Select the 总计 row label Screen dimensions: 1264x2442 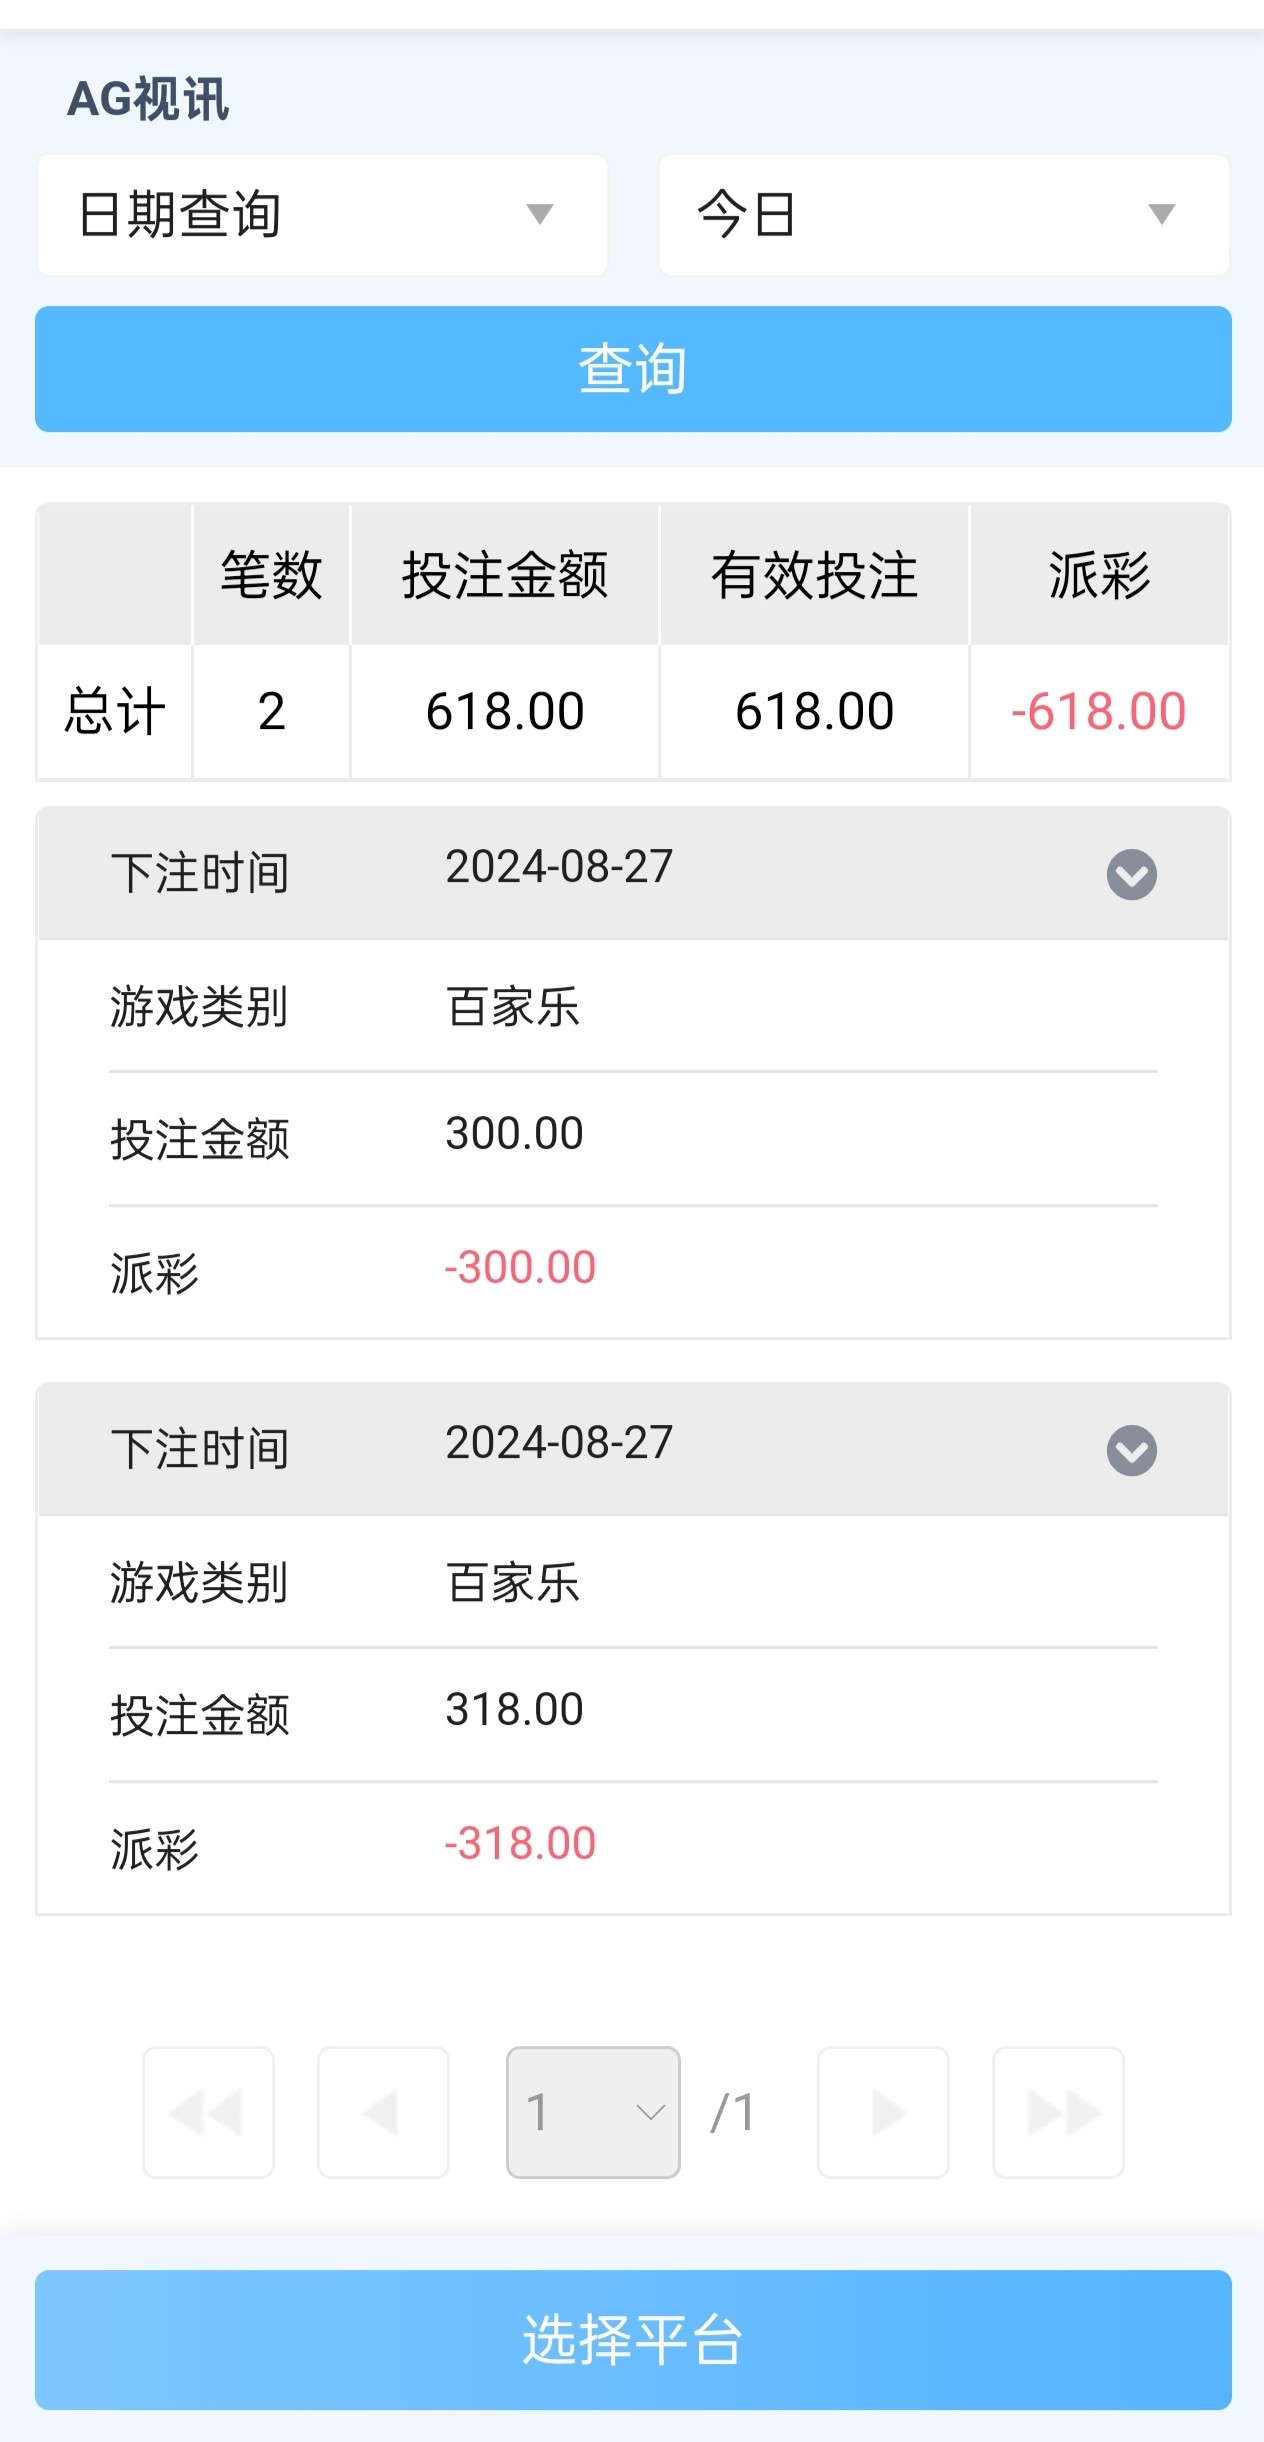[115, 712]
